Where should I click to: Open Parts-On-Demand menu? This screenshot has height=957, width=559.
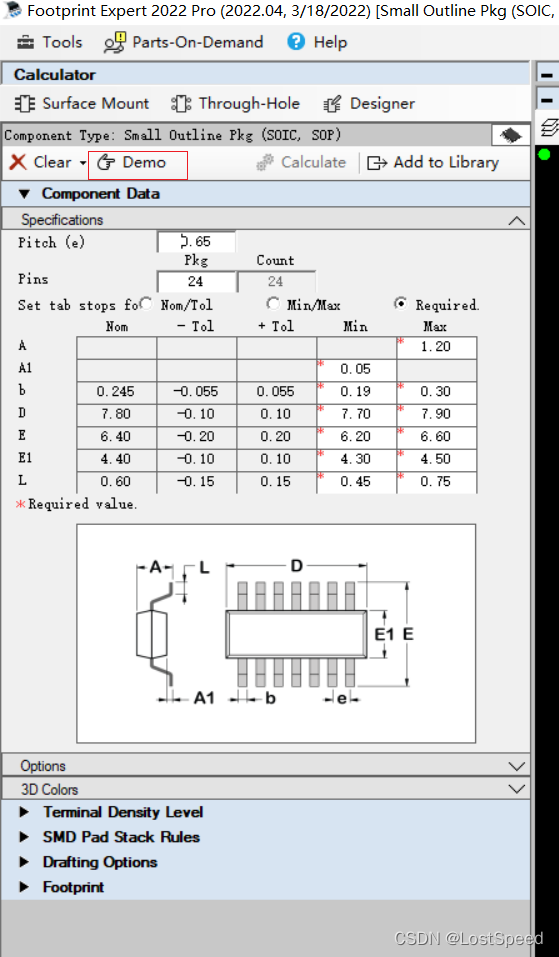click(183, 42)
